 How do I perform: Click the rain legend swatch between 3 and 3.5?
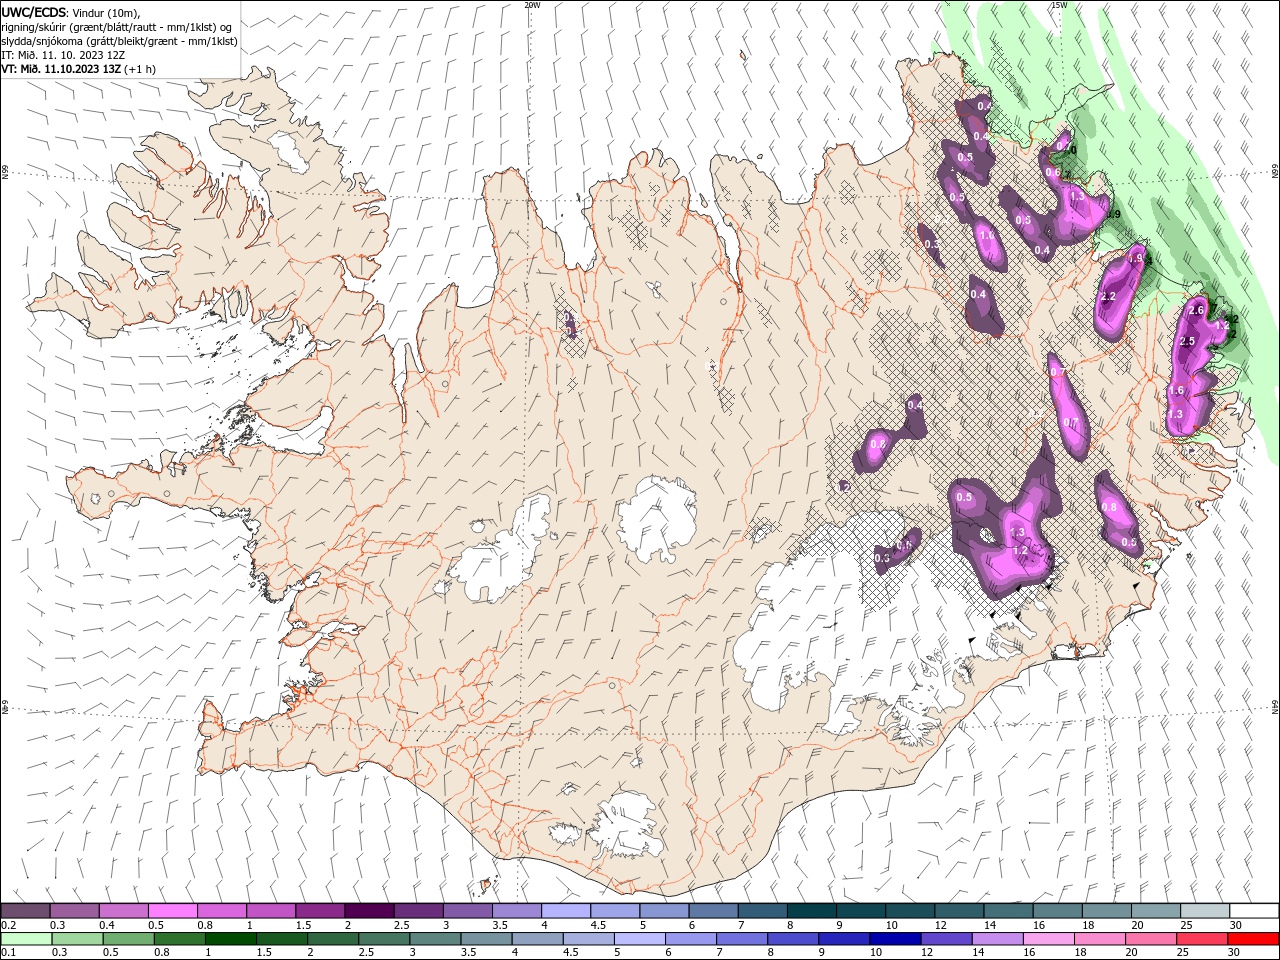point(434,939)
